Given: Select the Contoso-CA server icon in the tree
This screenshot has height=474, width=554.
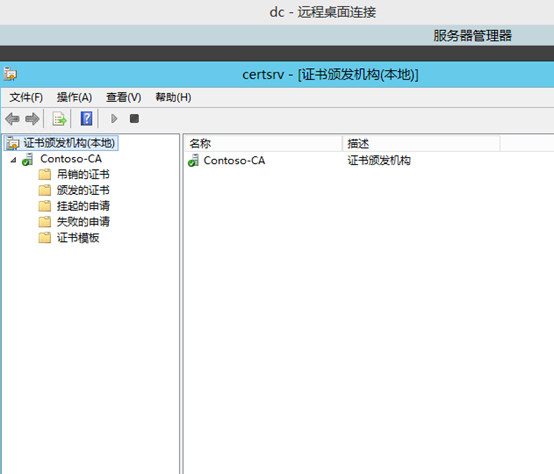Looking at the screenshot, I should pos(28,159).
